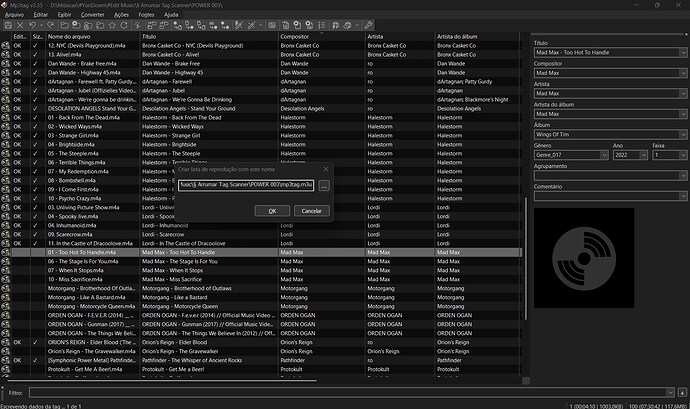Expand the Artista do álbum dropdown

(x=683, y=114)
